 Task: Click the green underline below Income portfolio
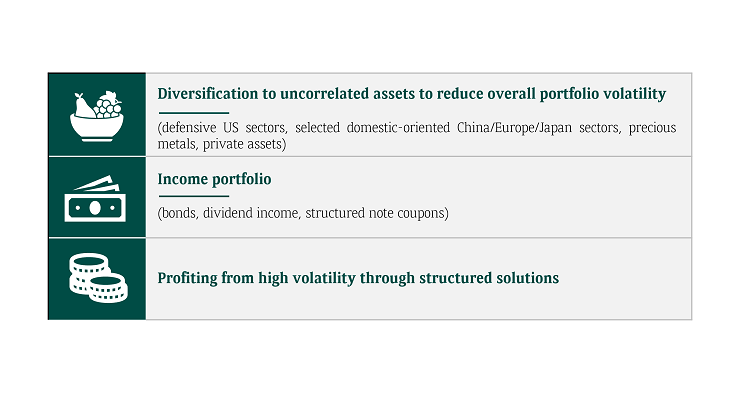coord(193,196)
